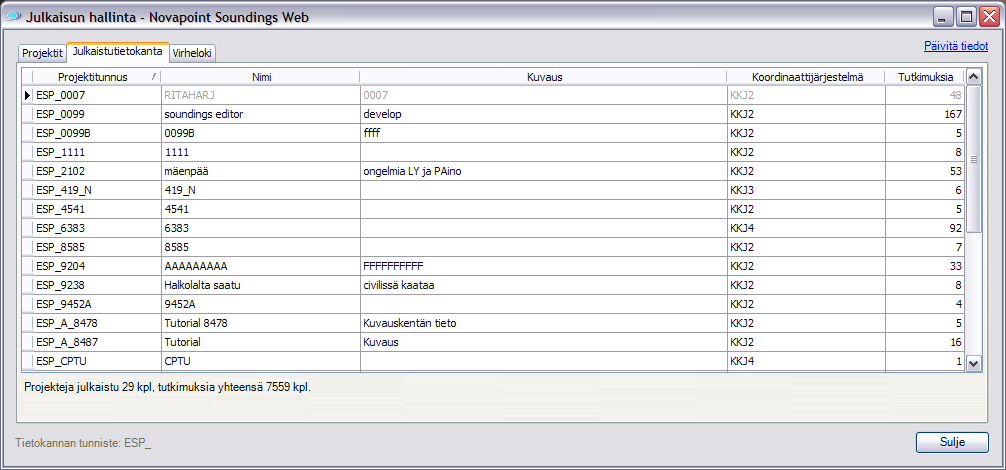Minimize the Julkaisun hallinta window
This screenshot has width=1006, height=470.
click(943, 18)
